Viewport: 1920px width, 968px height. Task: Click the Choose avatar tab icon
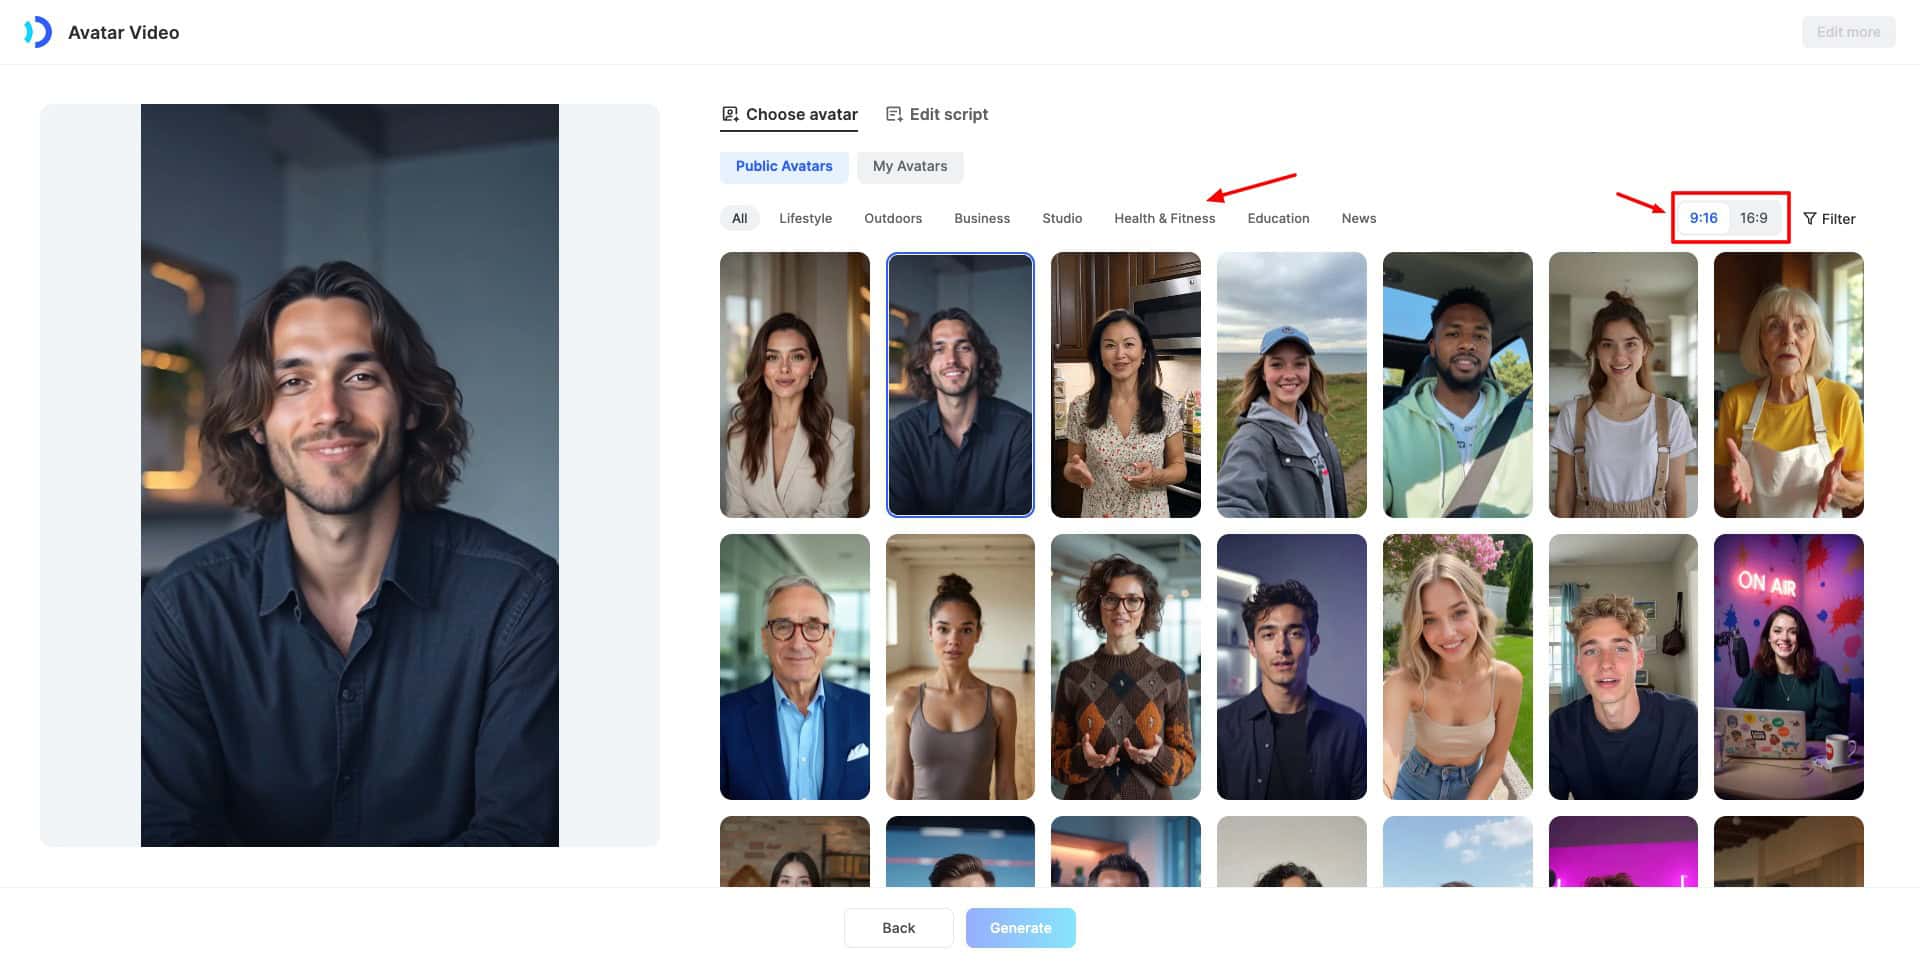click(x=730, y=114)
